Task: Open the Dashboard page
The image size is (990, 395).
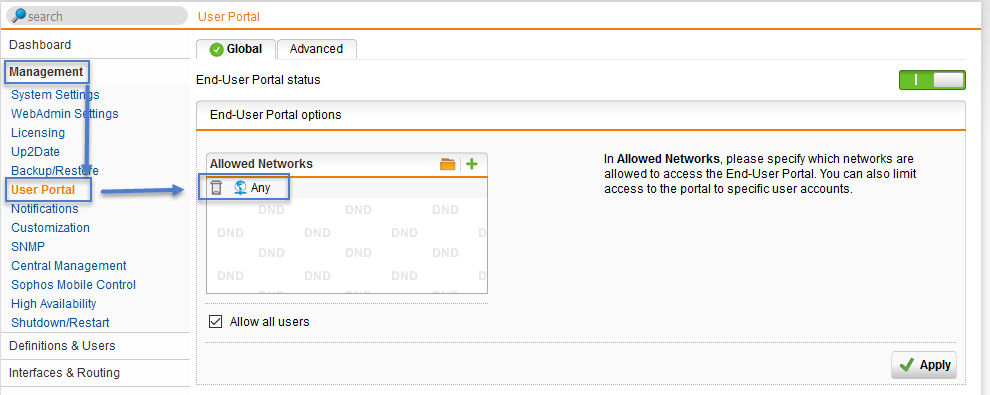Action: pos(40,45)
